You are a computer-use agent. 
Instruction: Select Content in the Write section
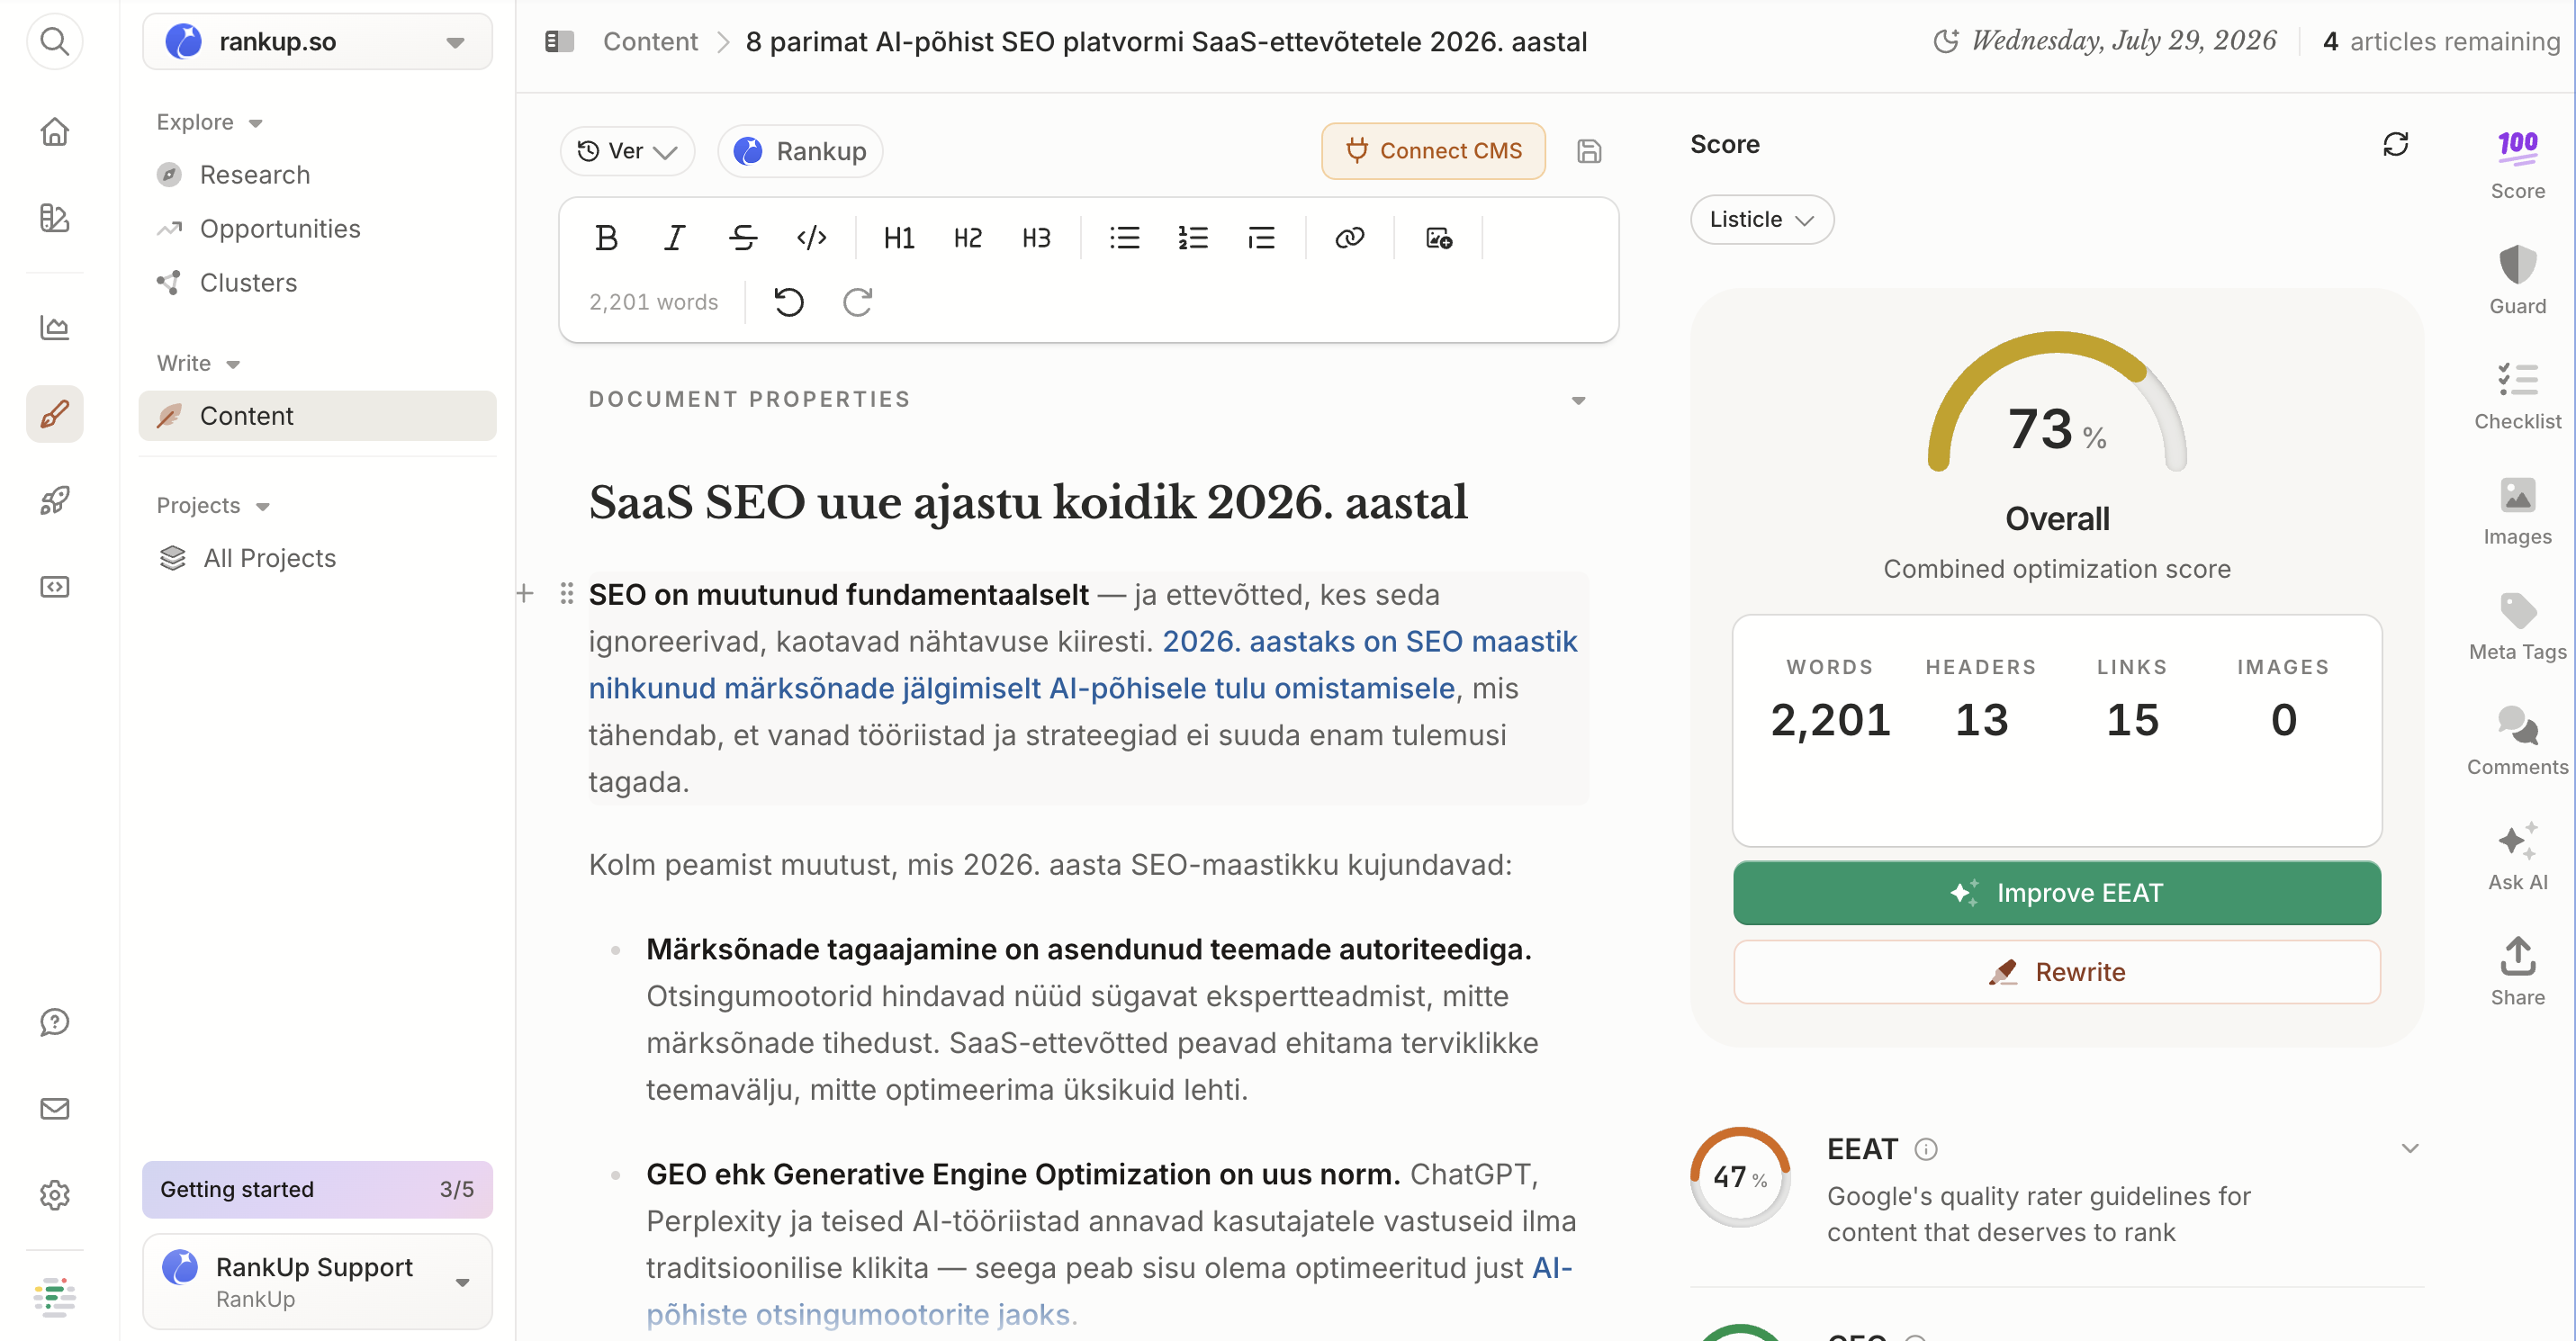(x=317, y=416)
